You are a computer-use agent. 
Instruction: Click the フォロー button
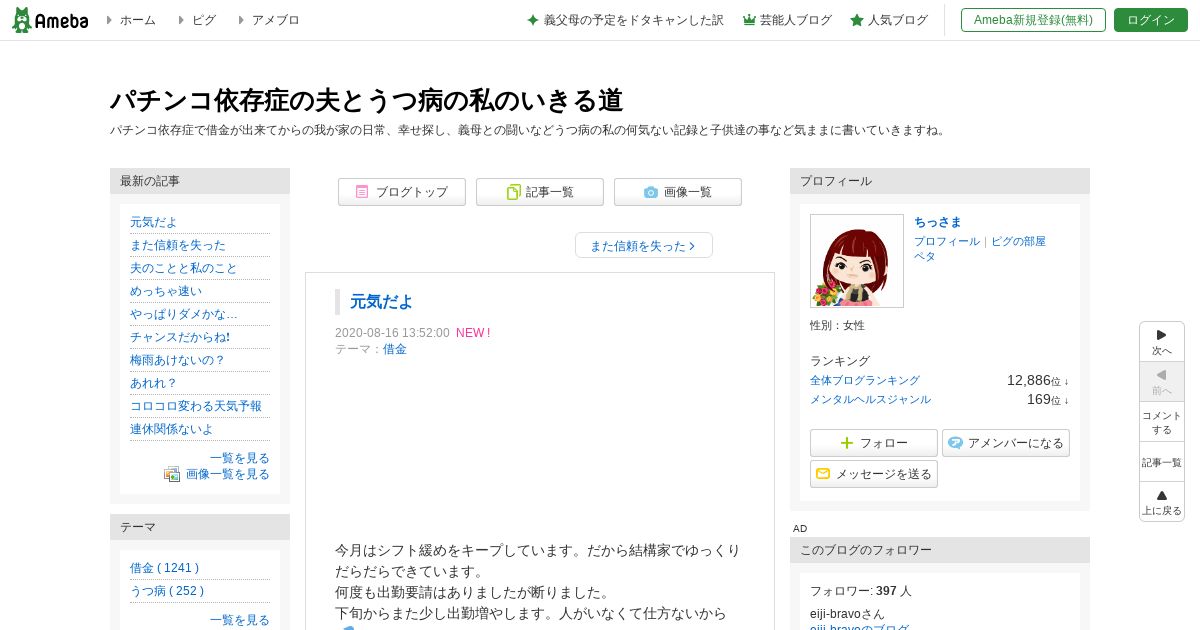[x=874, y=443]
